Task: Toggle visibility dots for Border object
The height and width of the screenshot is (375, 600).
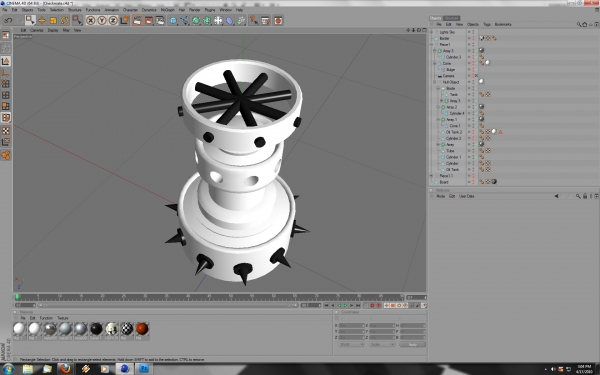Action: (473, 38)
